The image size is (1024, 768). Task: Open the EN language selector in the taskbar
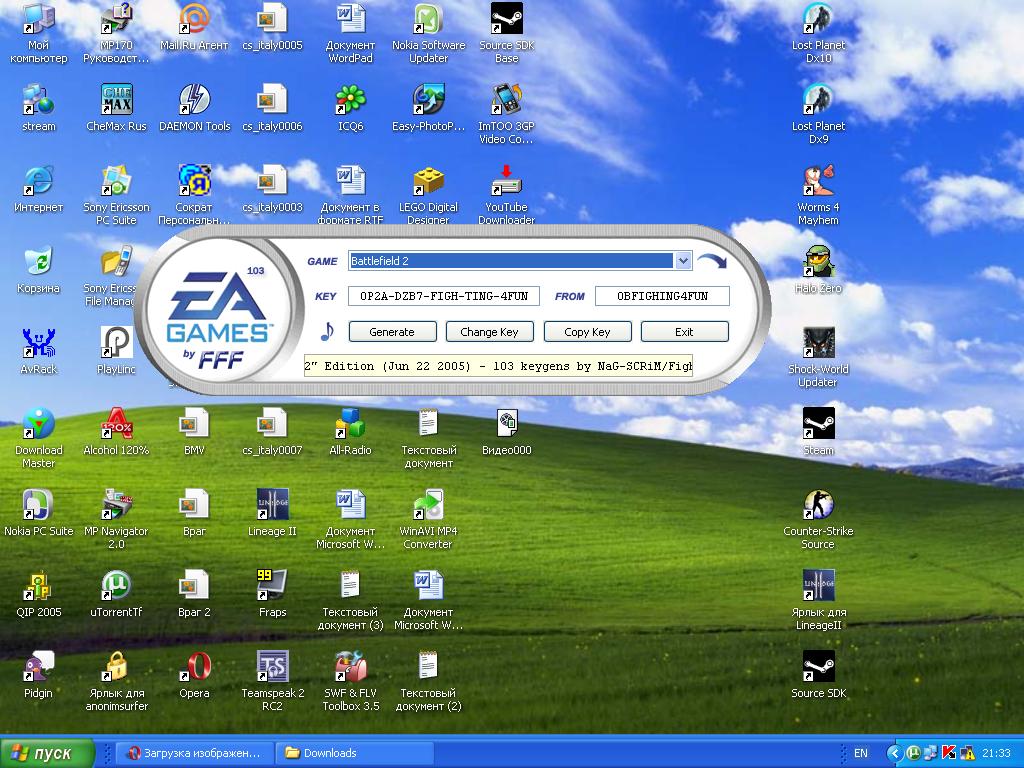click(x=860, y=753)
